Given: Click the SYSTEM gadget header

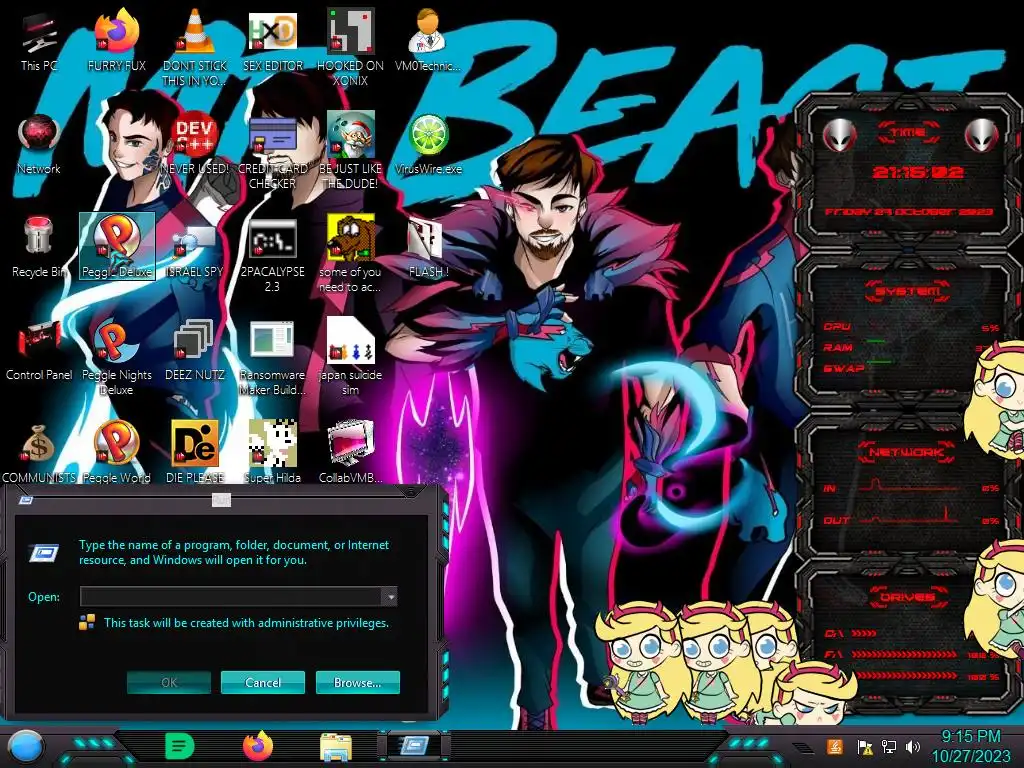Looking at the screenshot, I should (907, 291).
